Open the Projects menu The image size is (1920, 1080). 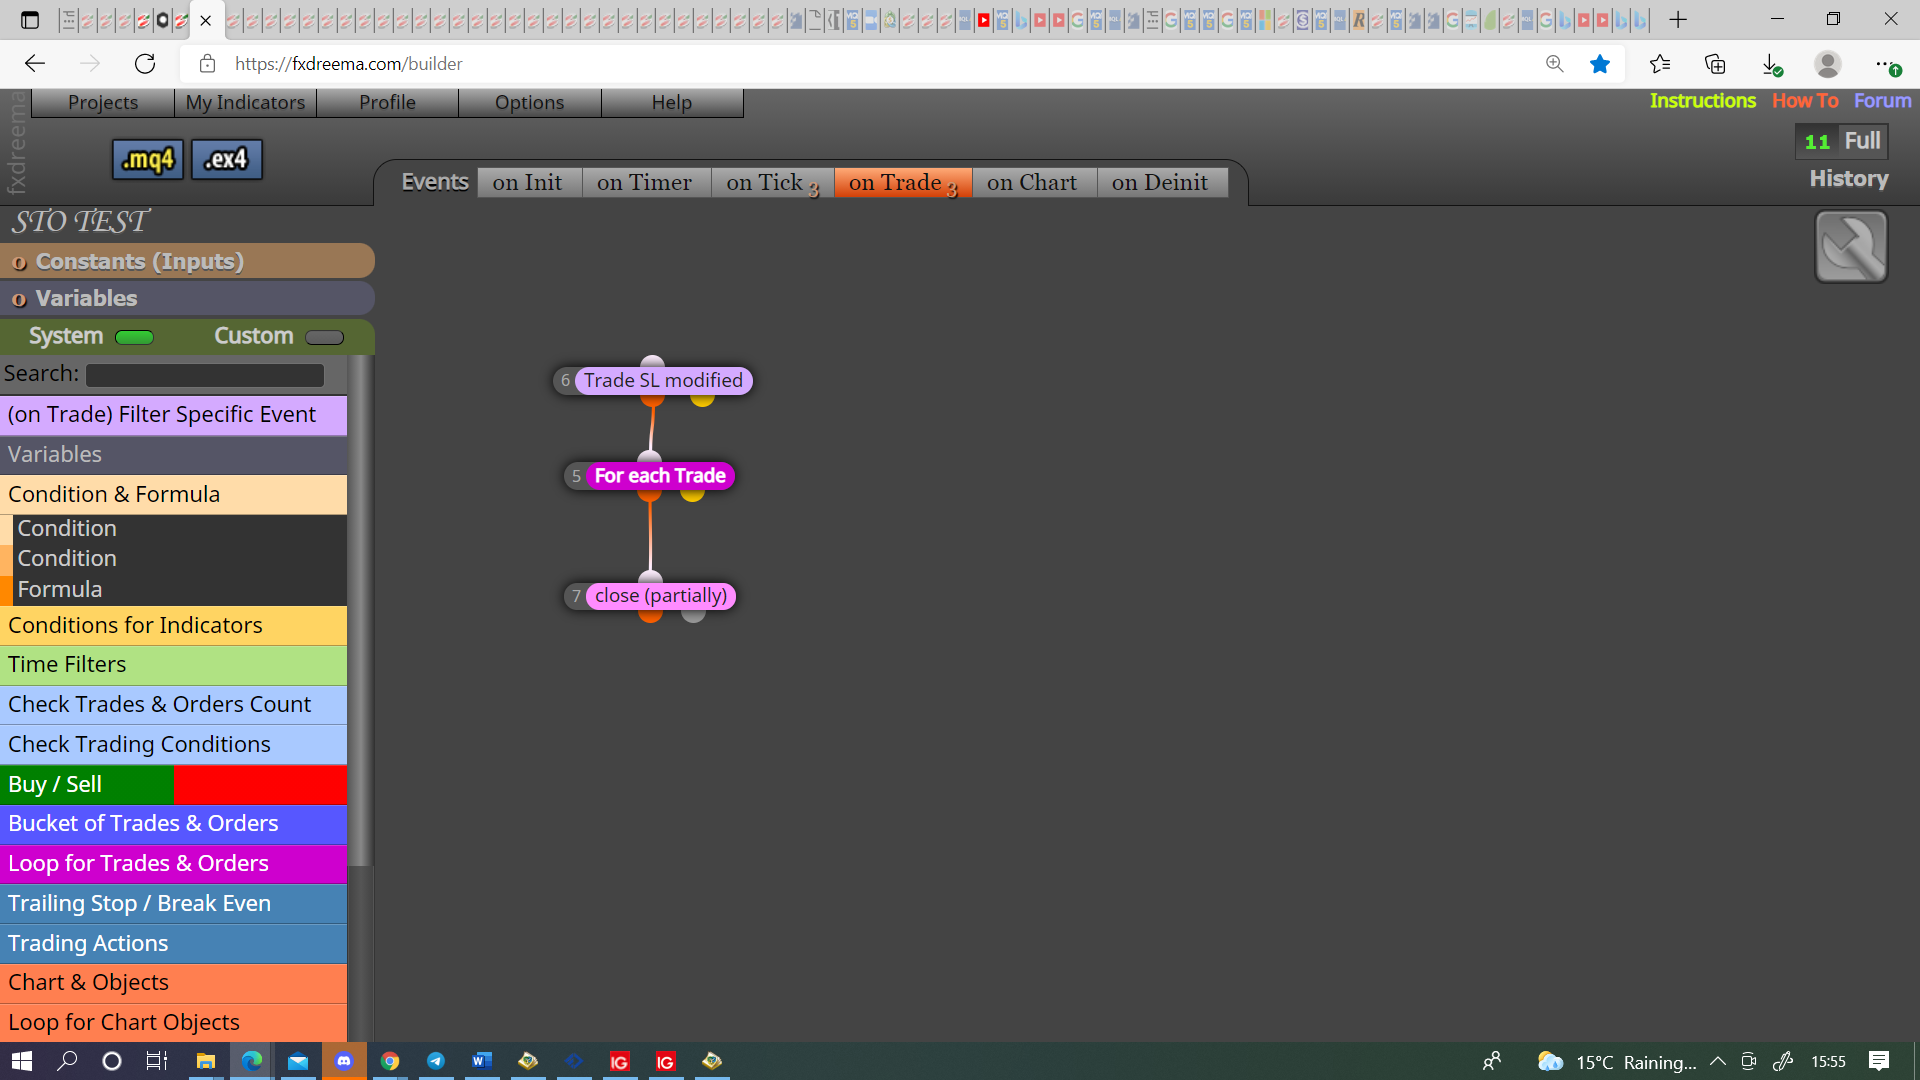[103, 102]
